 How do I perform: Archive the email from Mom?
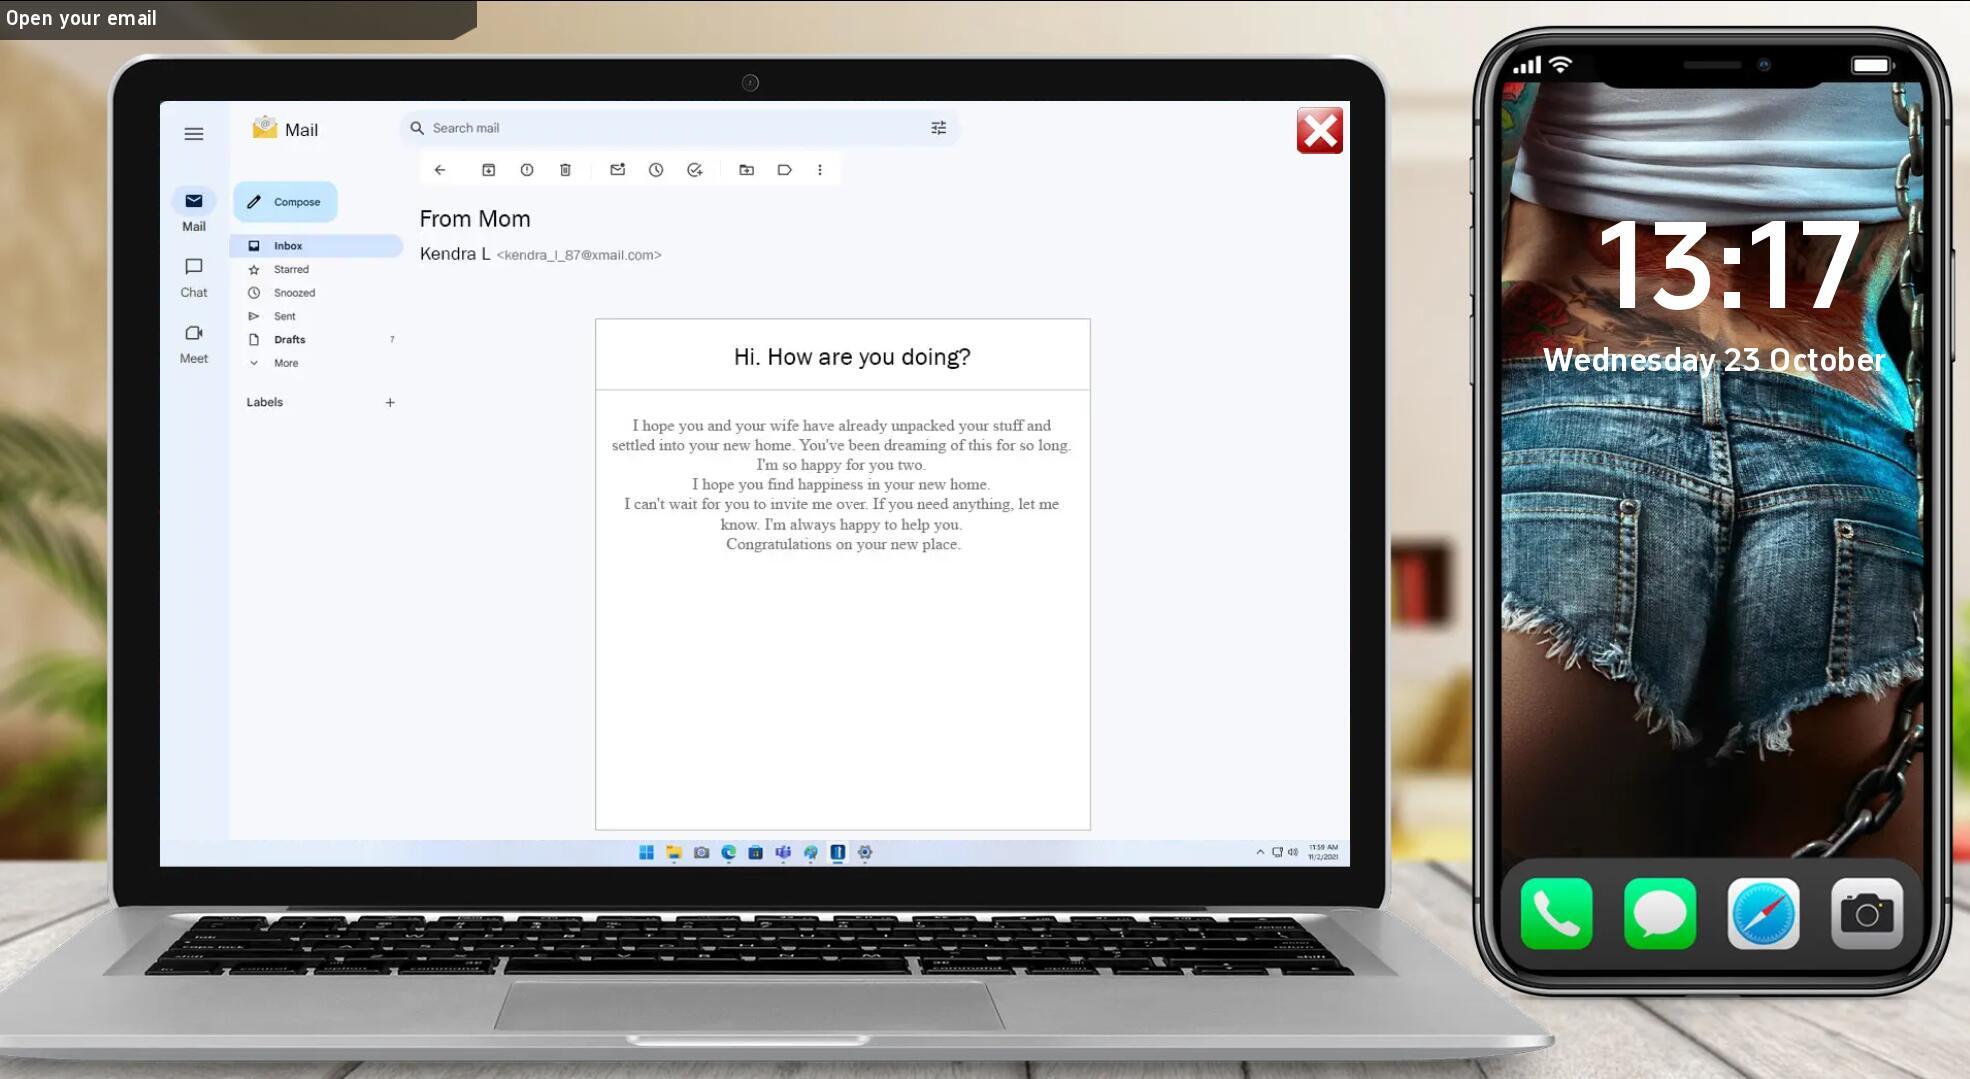coord(488,170)
